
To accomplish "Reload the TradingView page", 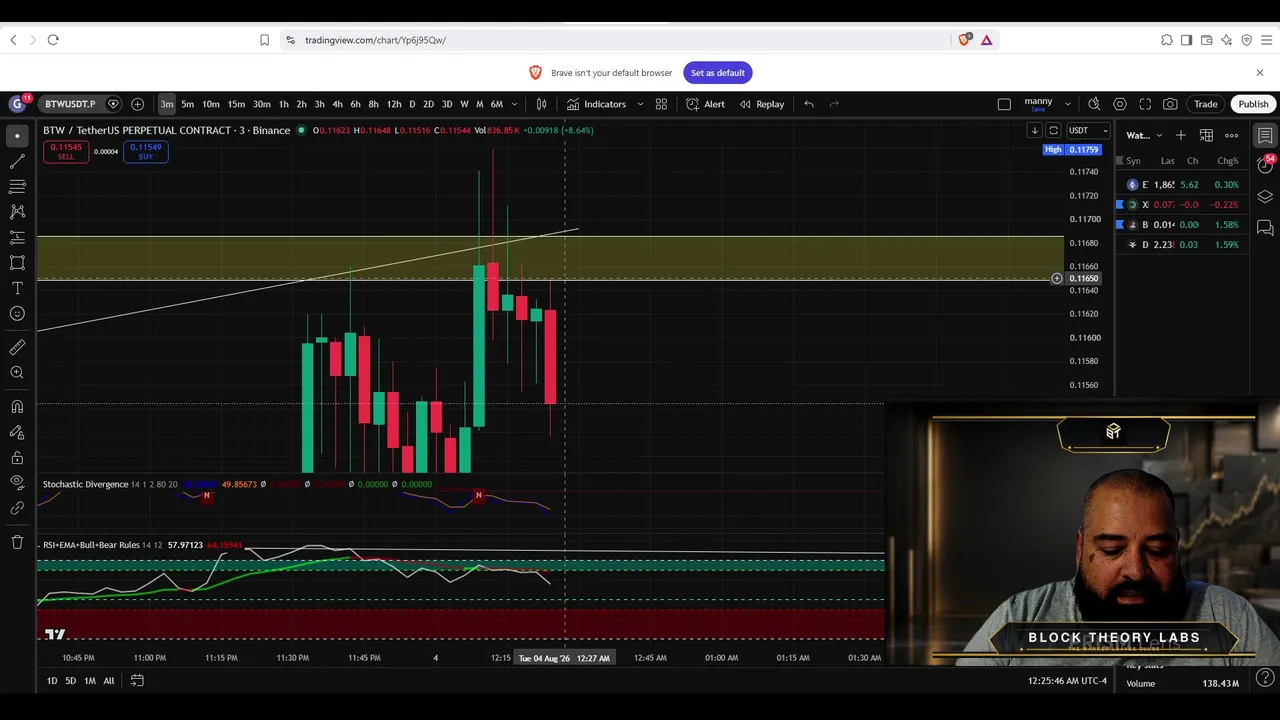I will [x=53, y=40].
